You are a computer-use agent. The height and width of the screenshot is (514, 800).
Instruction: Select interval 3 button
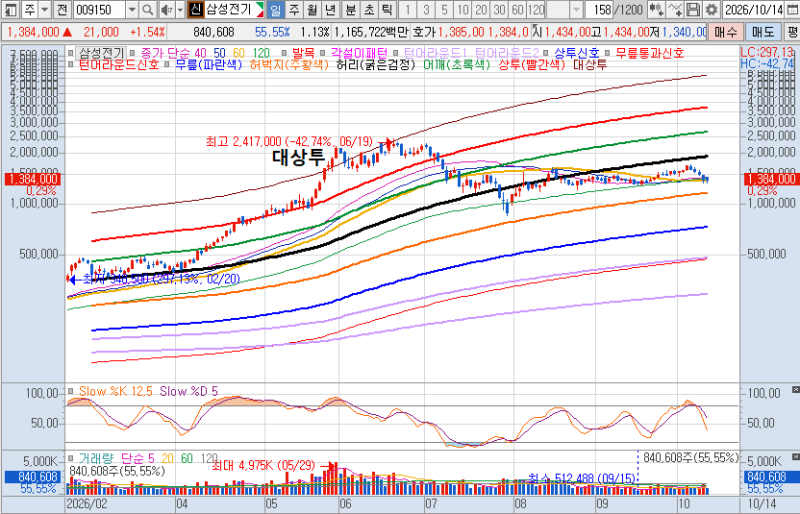426,9
